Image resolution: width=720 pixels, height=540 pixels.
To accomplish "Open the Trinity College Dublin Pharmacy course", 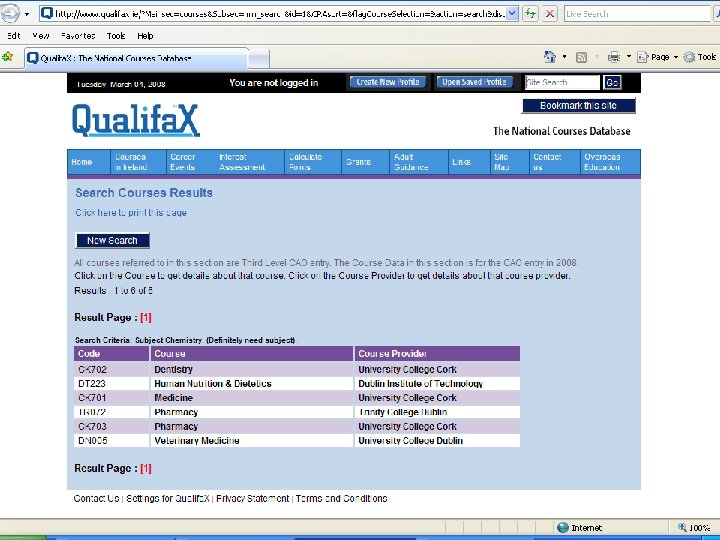I will pyautogui.click(x=176, y=412).
